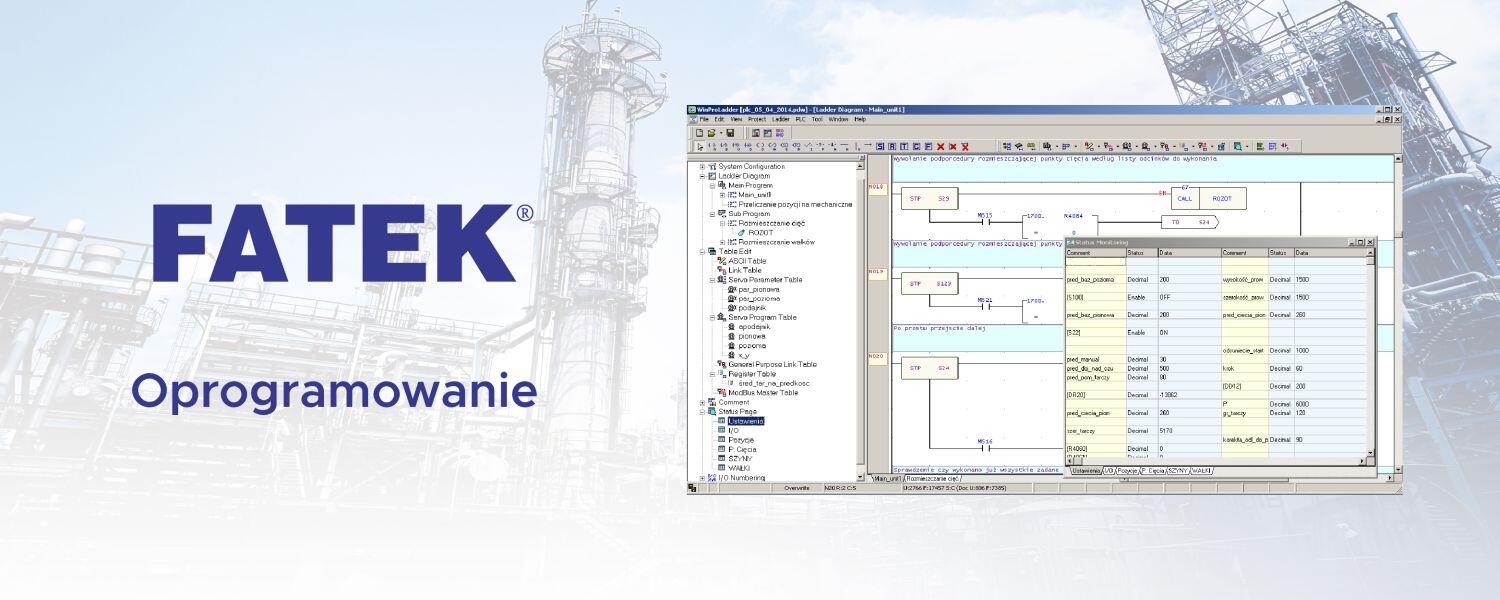The height and width of the screenshot is (600, 1500).
Task: Open the File menu
Action: pyautogui.click(x=704, y=119)
